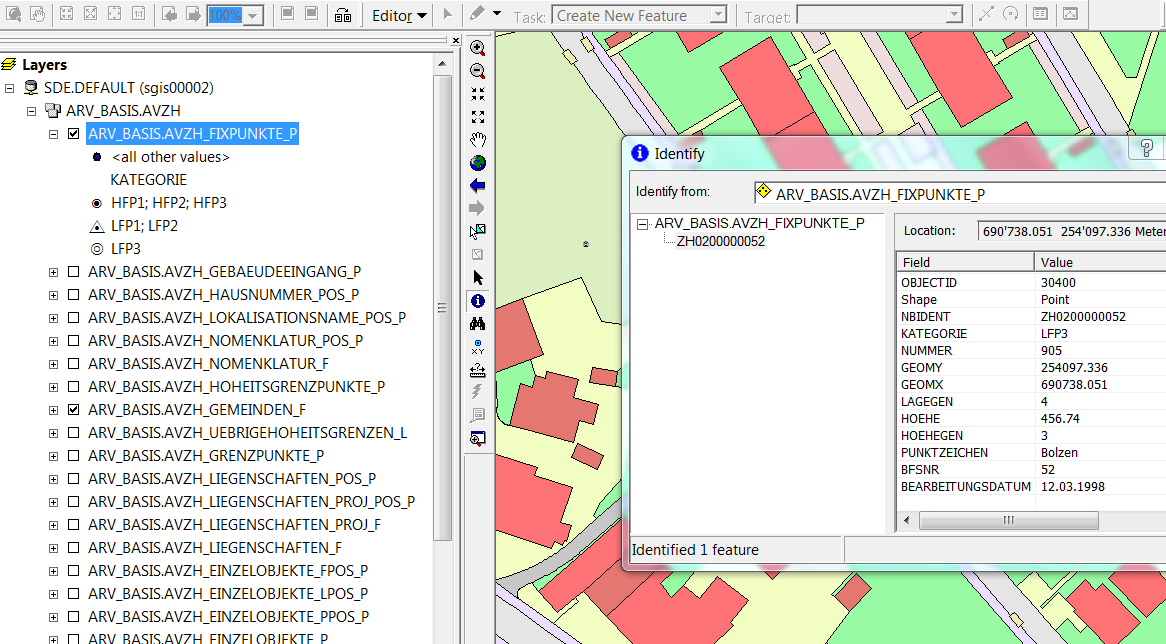Viewport: 1166px width, 644px height.
Task: Collapse the SDE.DEFAULT data frame node
Action: pos(9,88)
